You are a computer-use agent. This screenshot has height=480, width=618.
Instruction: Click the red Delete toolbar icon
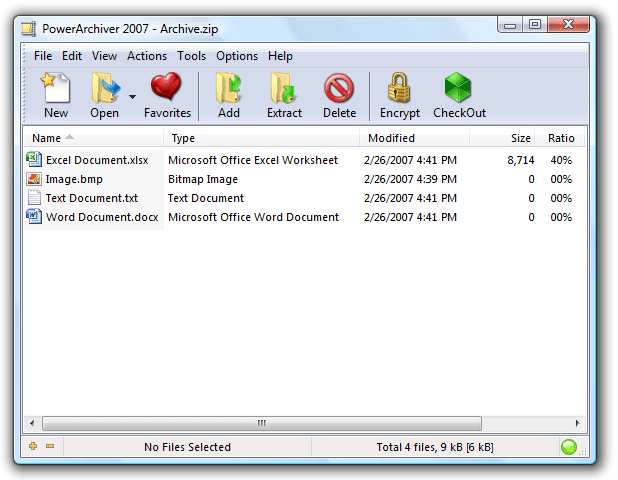[339, 87]
